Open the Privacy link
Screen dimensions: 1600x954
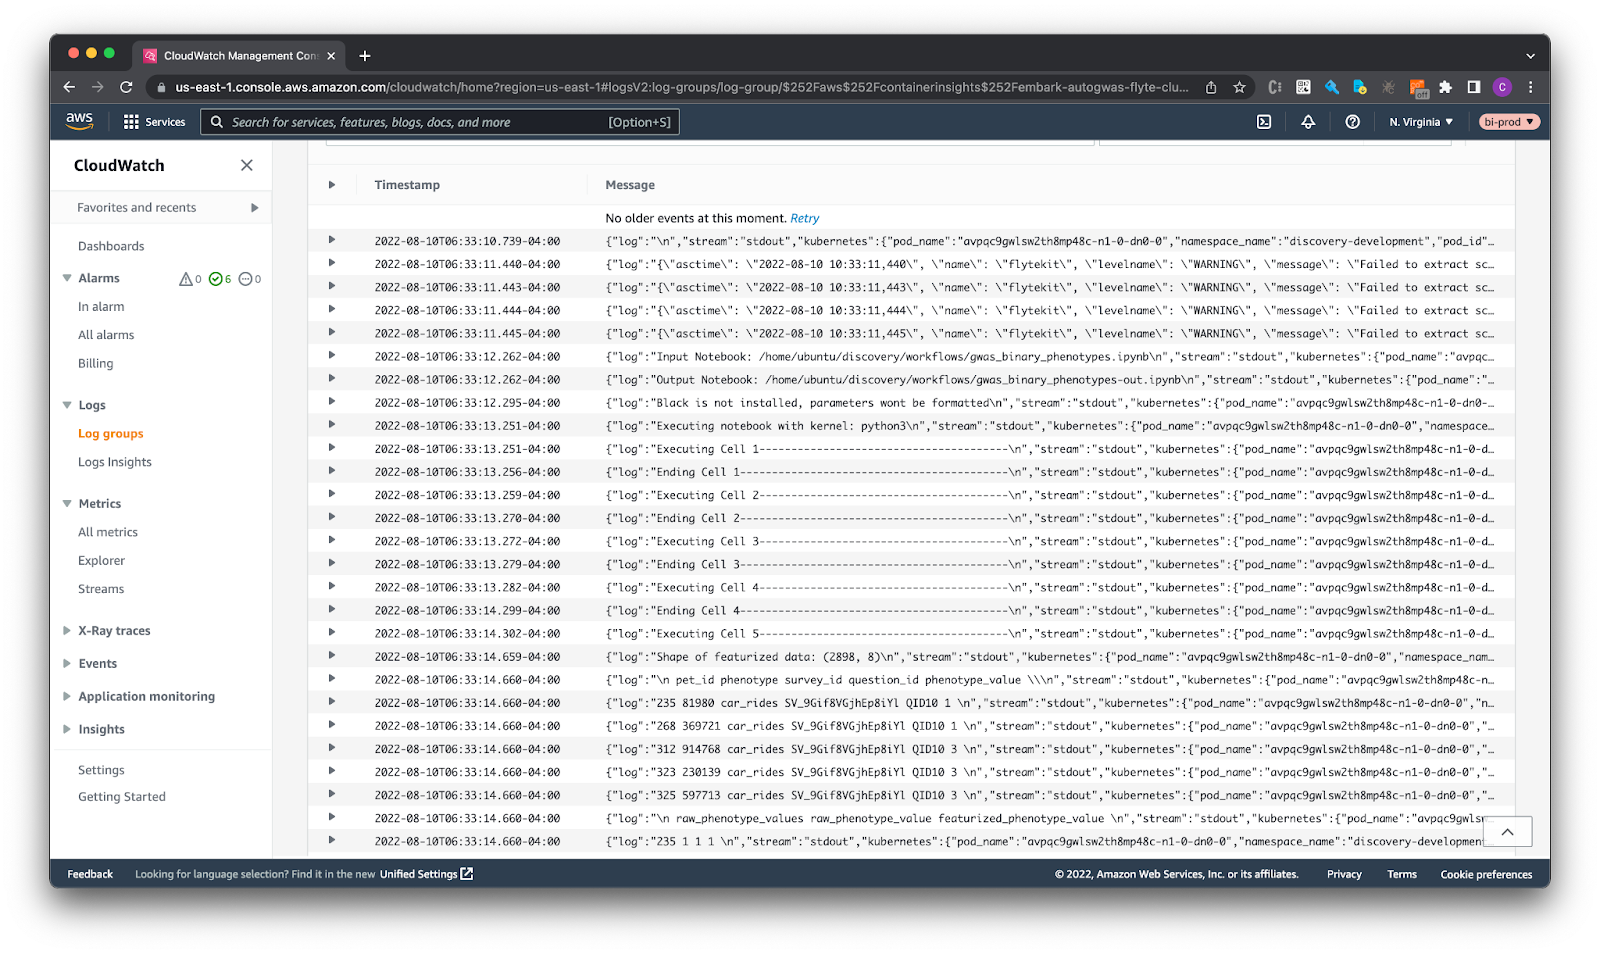[x=1344, y=874]
